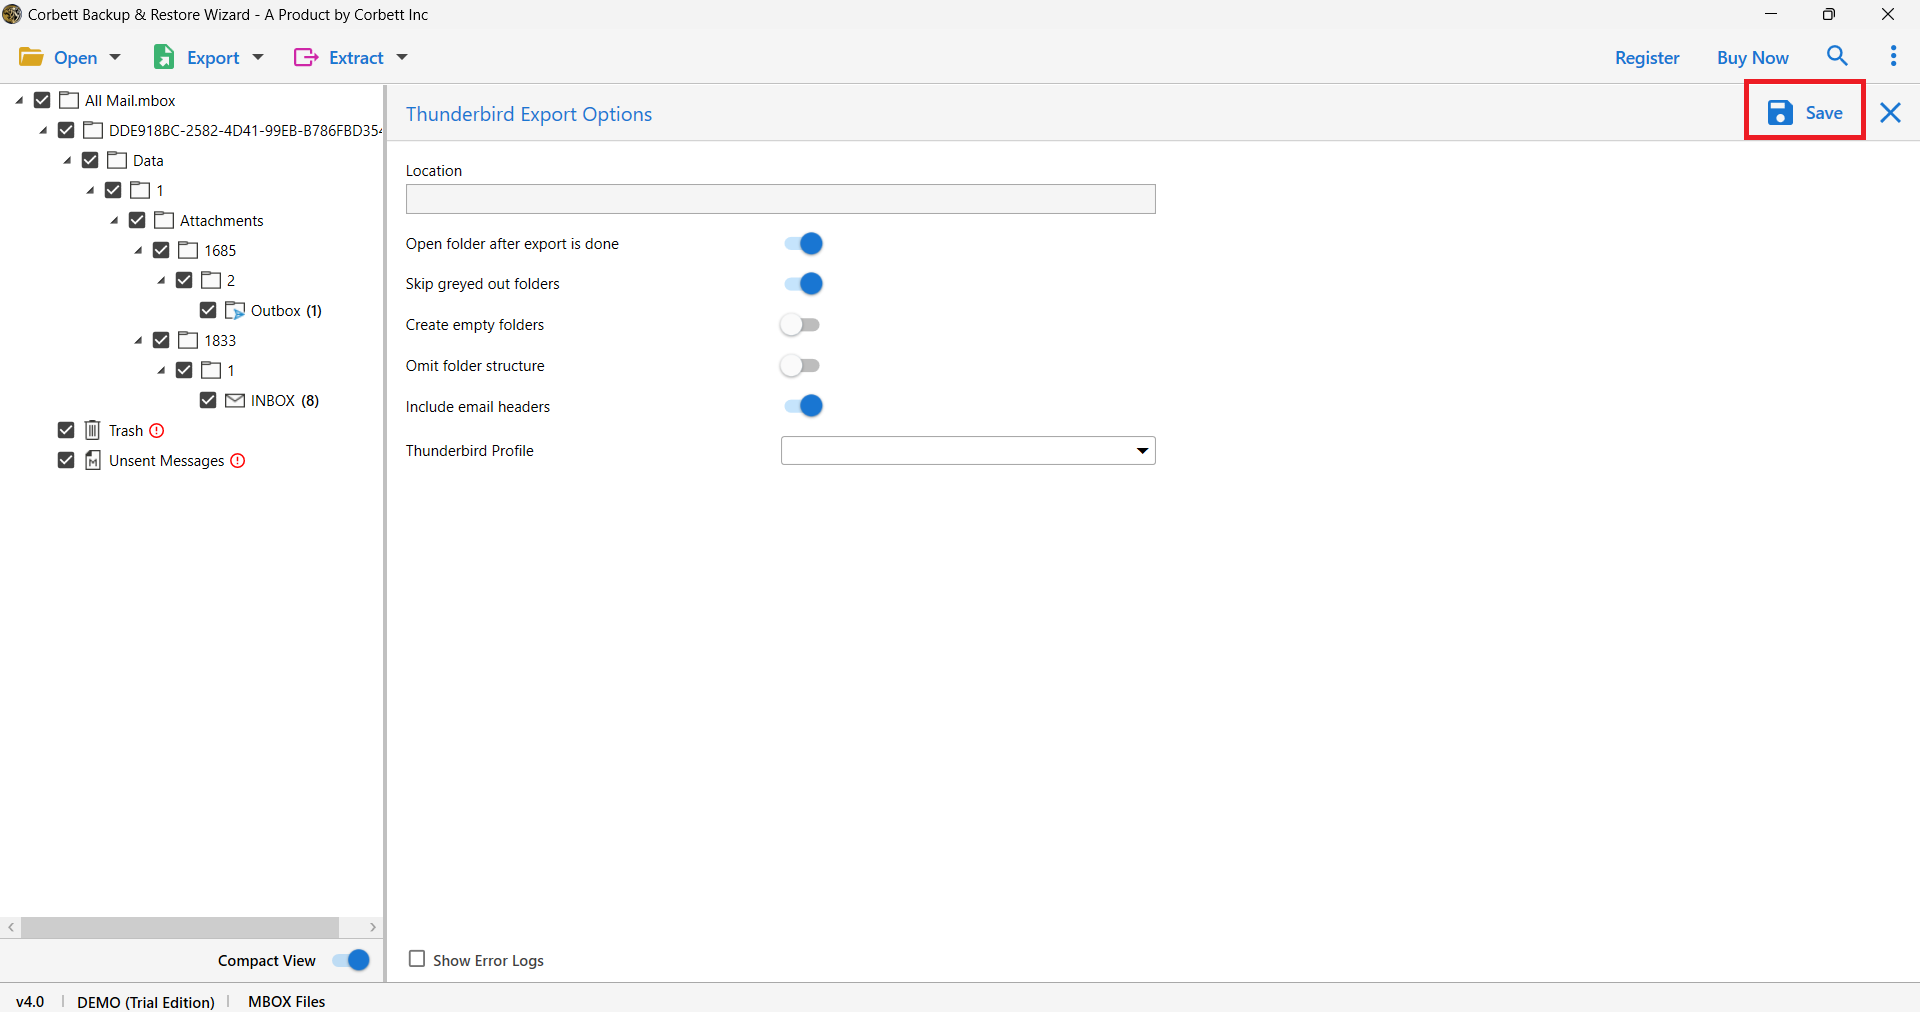The height and width of the screenshot is (1012, 1920).
Task: Uncheck the Outbox (1) checkbox
Action: click(x=208, y=310)
